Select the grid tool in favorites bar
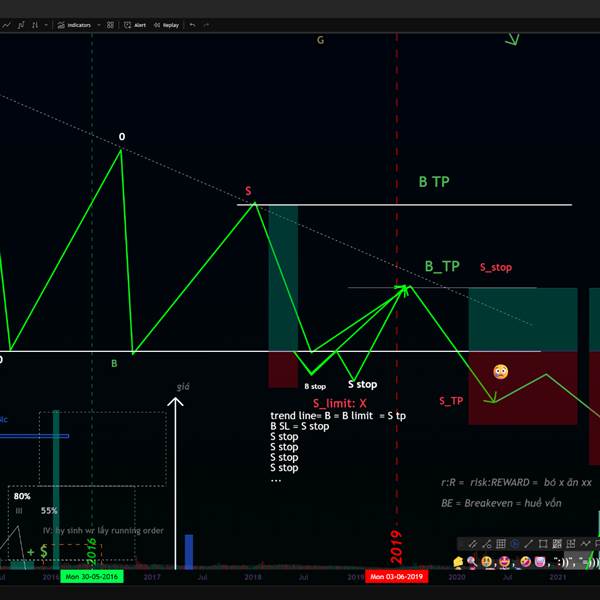This screenshot has width=600, height=600. click(501, 544)
